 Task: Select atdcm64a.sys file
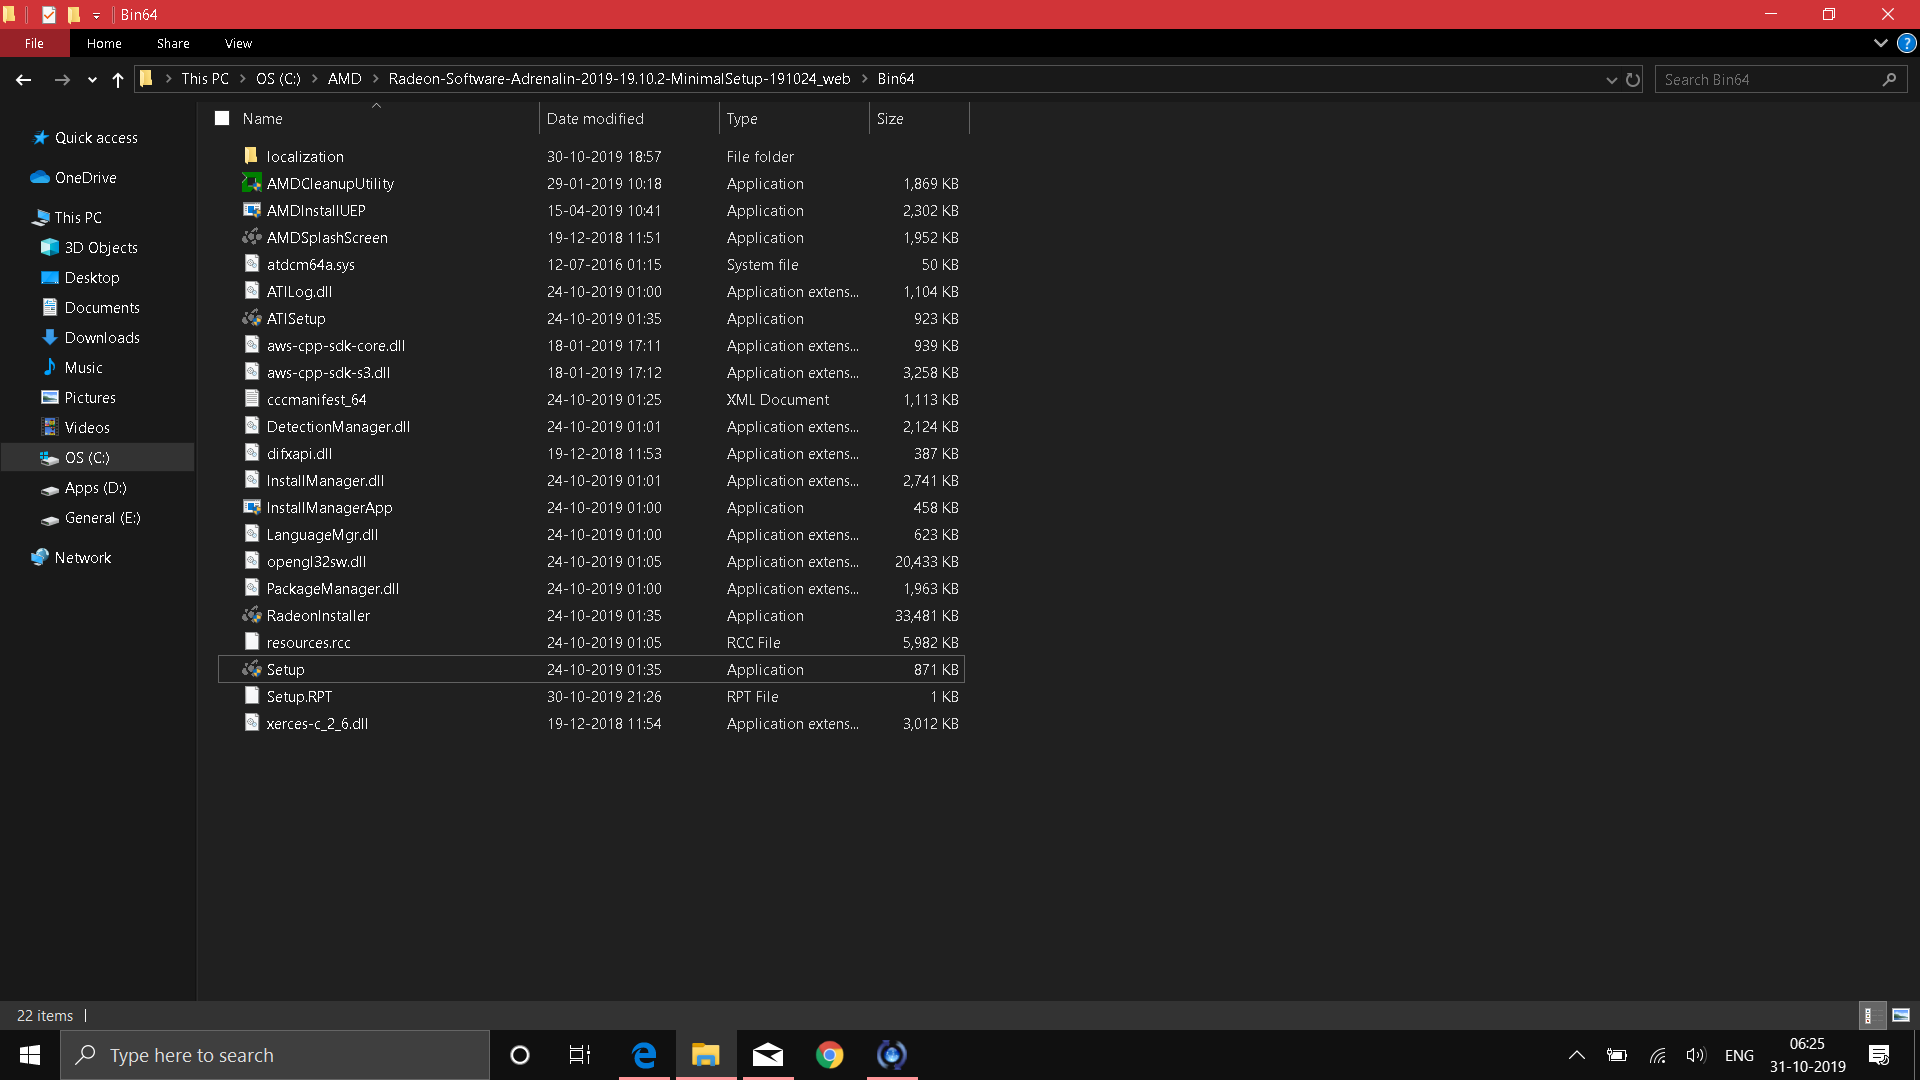point(311,265)
